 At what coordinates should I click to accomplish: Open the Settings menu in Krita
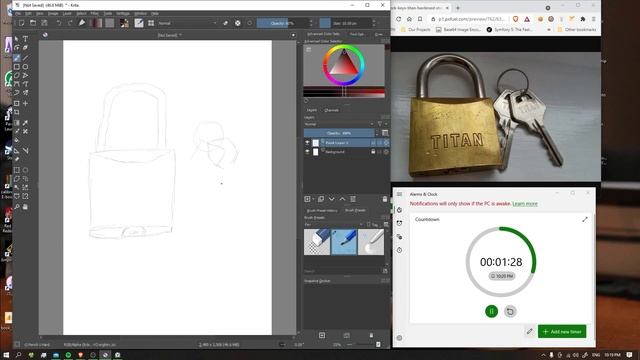tap(122, 13)
